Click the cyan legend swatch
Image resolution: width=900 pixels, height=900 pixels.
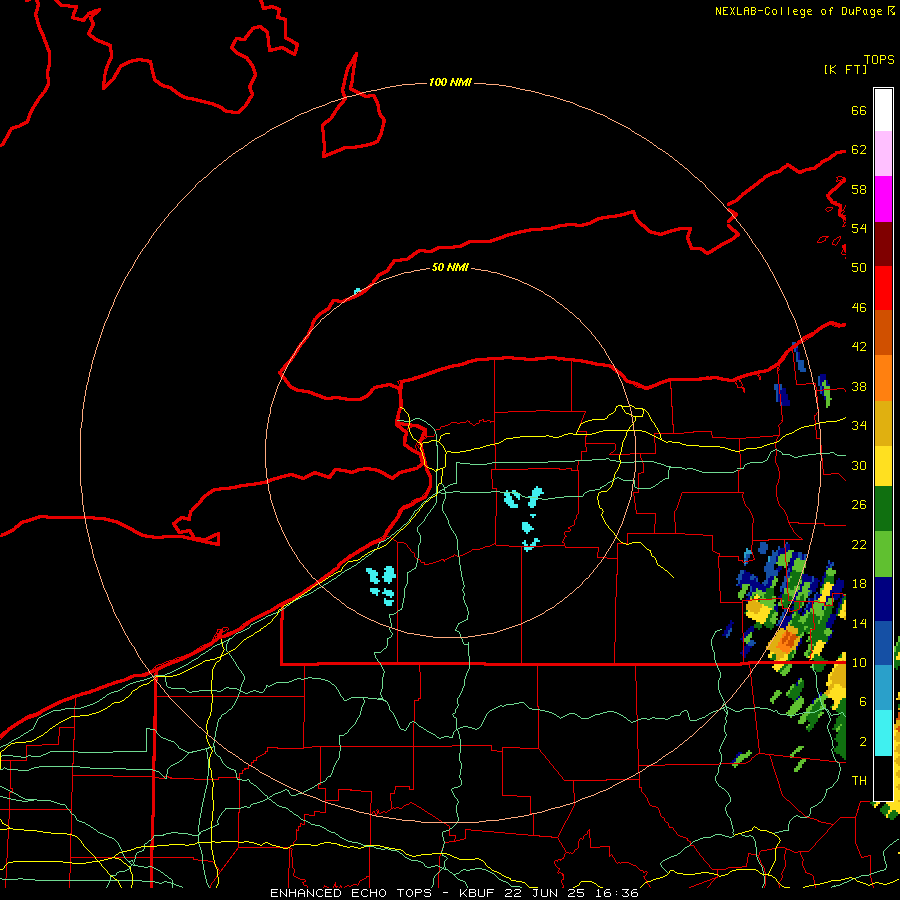pyautogui.click(x=883, y=733)
